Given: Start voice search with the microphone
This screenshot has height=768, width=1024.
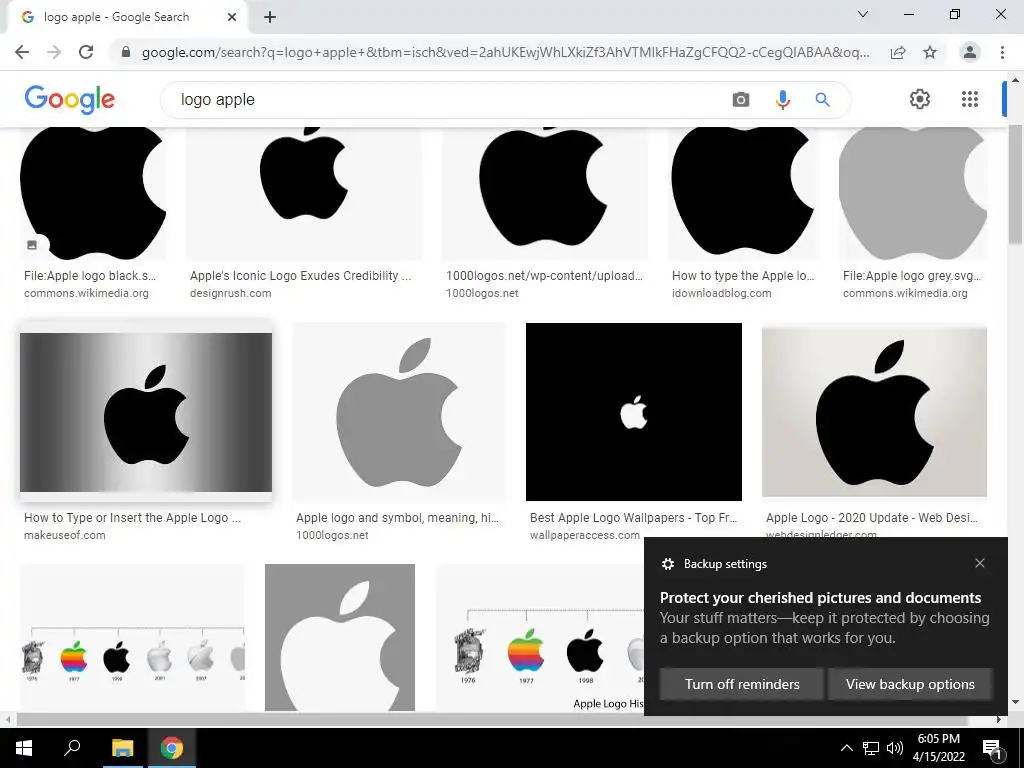Looking at the screenshot, I should (x=782, y=99).
